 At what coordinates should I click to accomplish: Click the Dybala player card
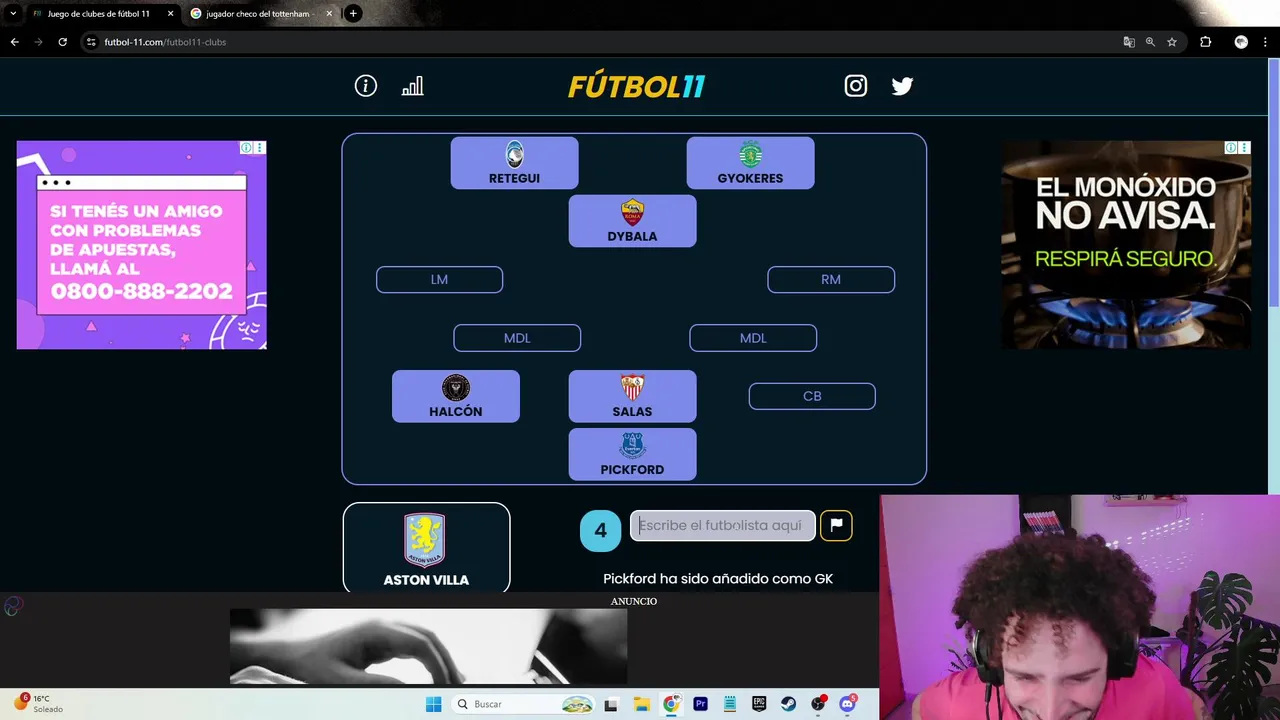[x=632, y=221]
